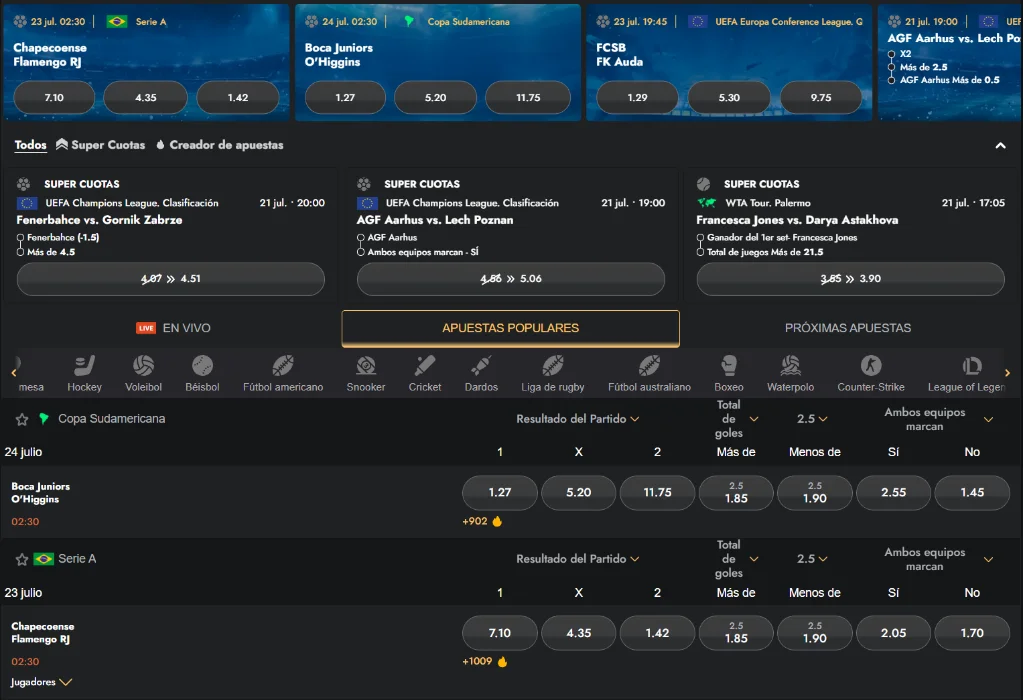Select boosted odds 3.90 for Francesca Jones super cuota
The height and width of the screenshot is (700, 1023).
point(851,279)
